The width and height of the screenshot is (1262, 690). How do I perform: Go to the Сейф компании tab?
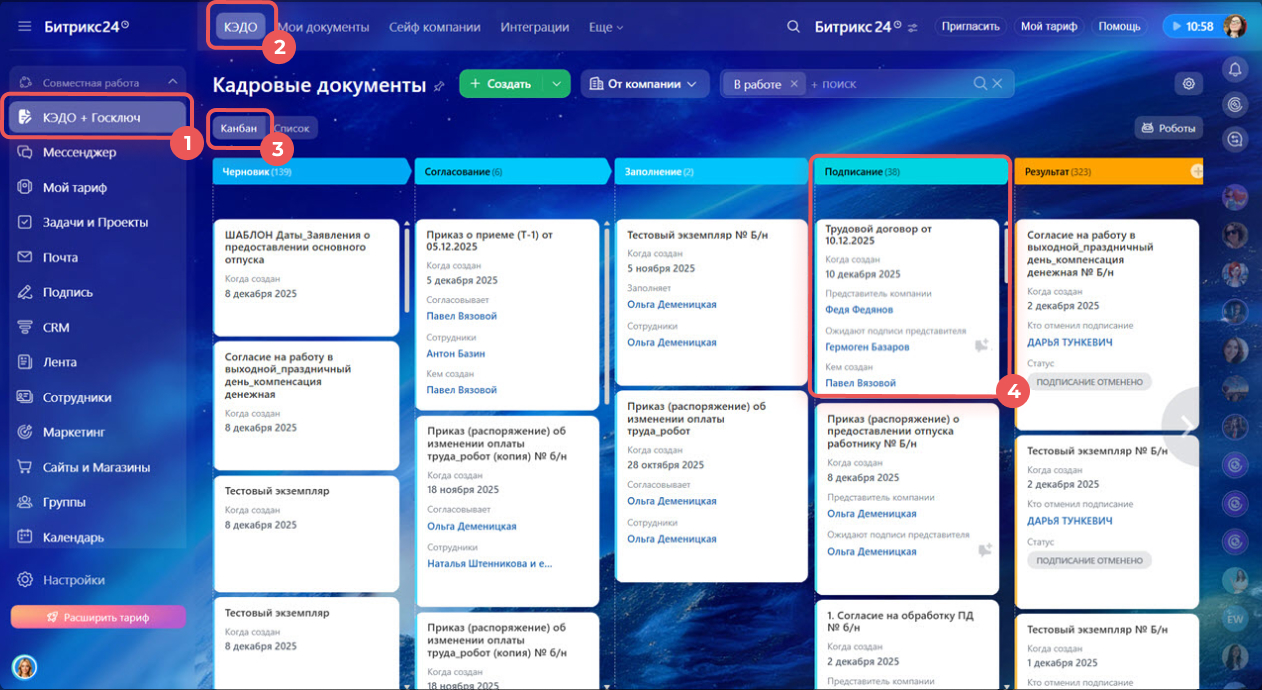tap(434, 27)
